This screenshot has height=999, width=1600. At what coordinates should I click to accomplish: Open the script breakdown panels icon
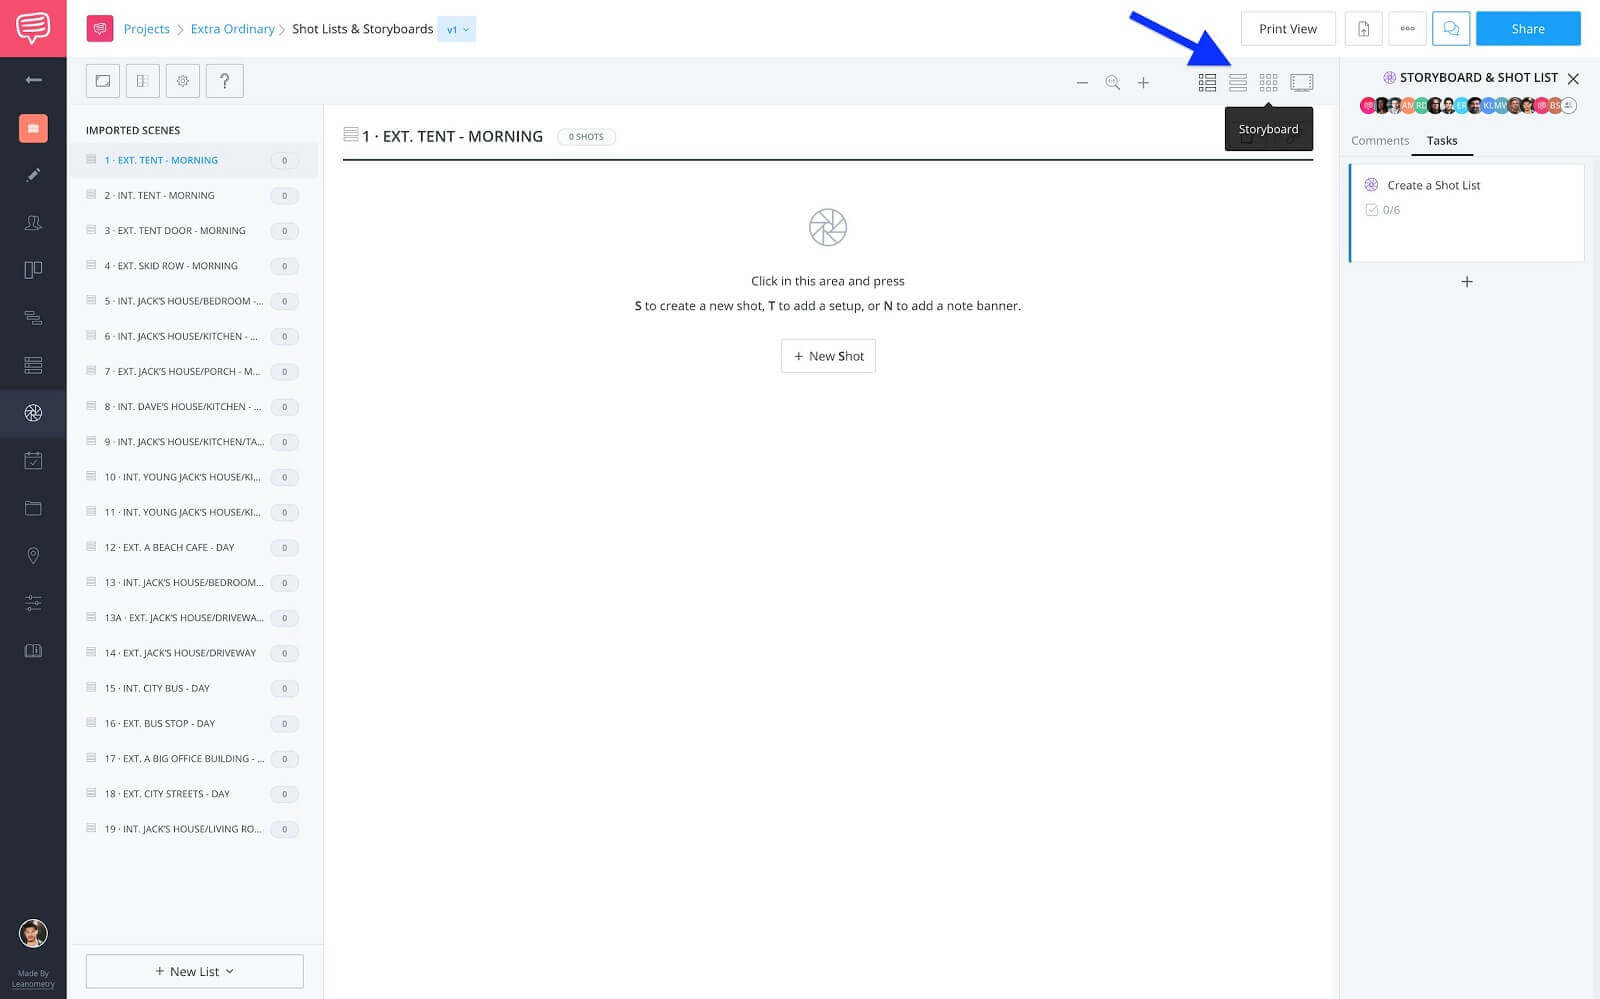(x=33, y=270)
